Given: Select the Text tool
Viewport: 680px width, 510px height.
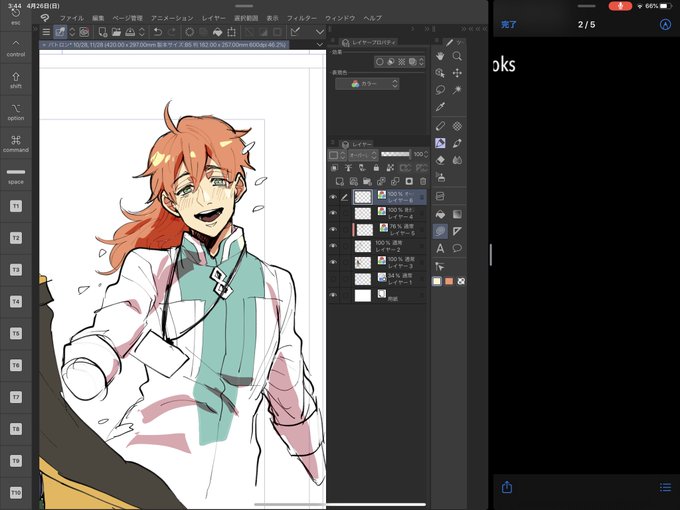Looking at the screenshot, I should [x=440, y=248].
